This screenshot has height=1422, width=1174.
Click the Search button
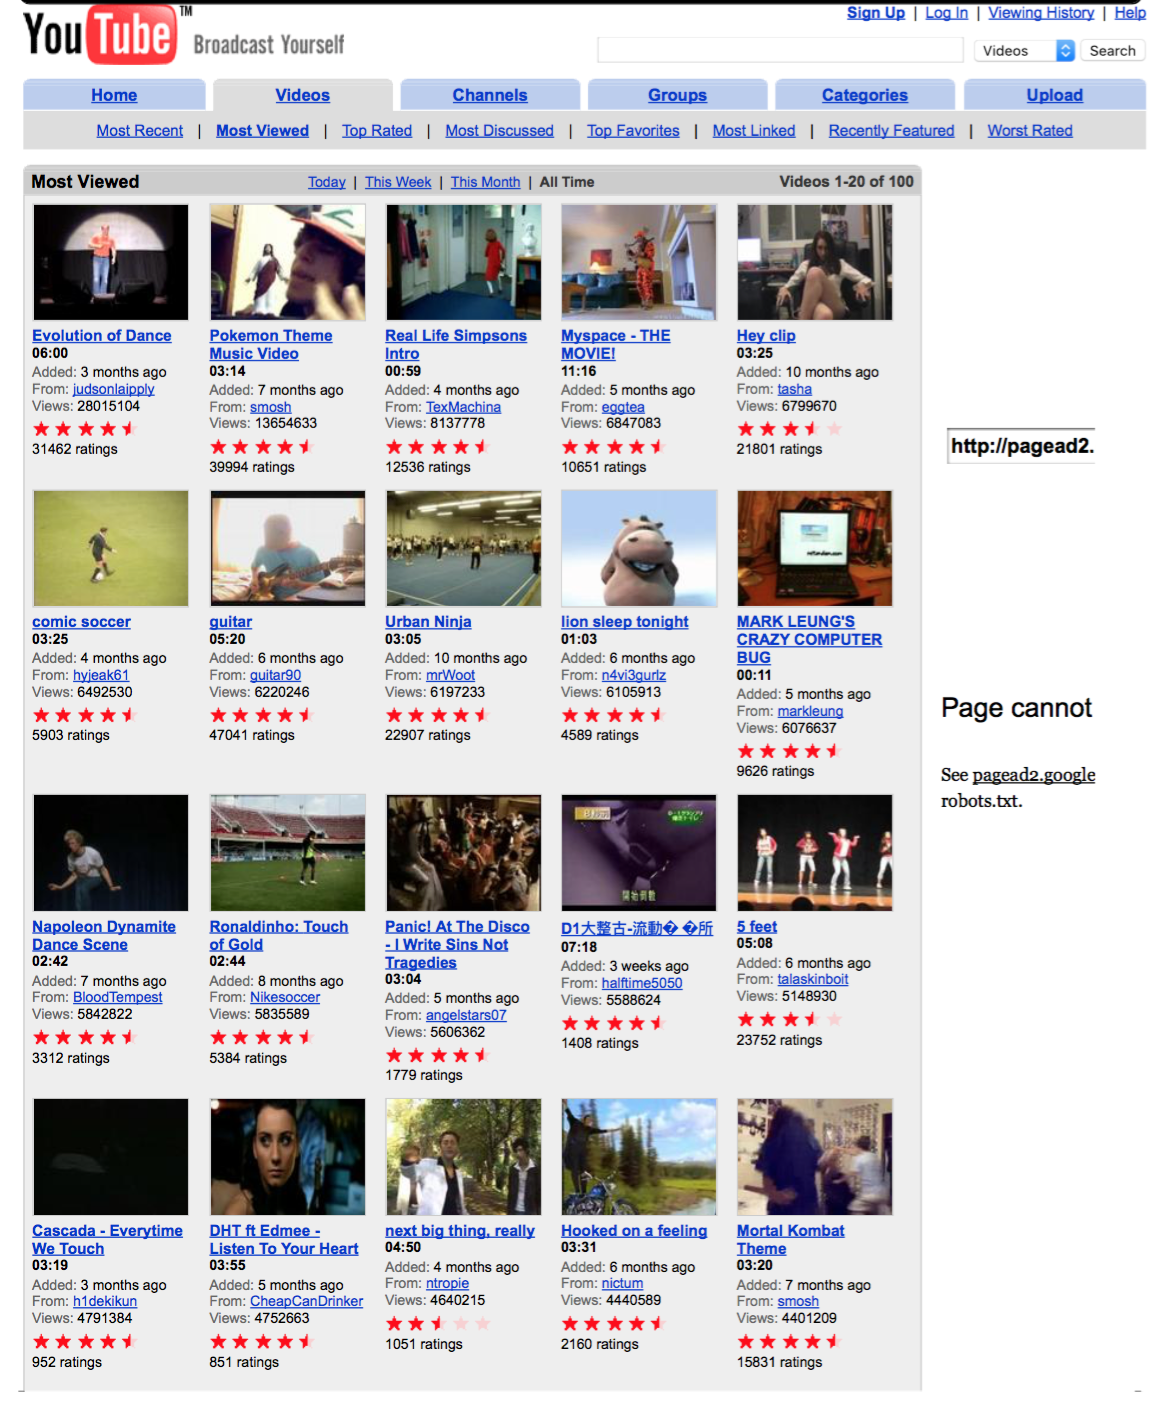(1112, 51)
